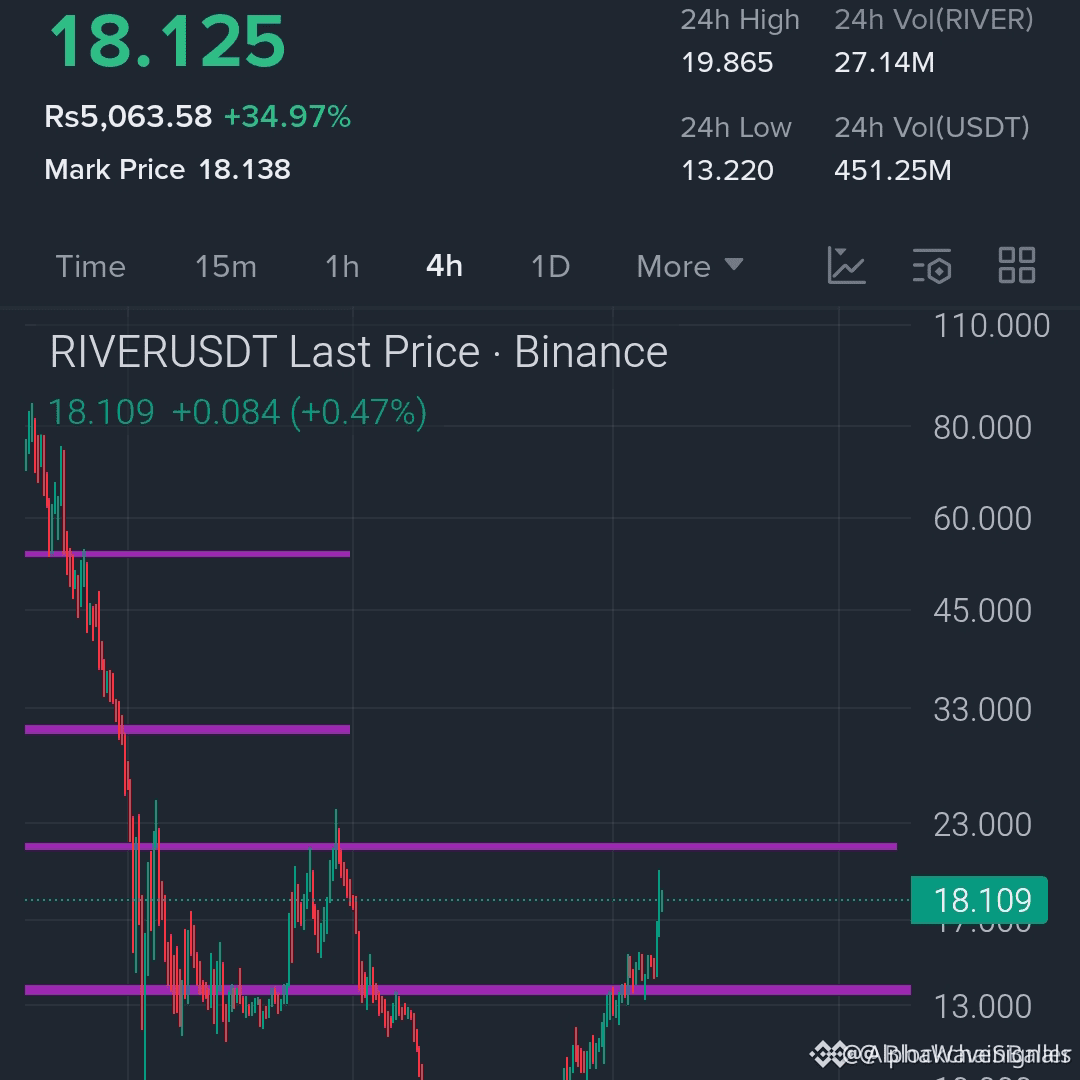Screen dimensions: 1080x1080
Task: Click the 13.000 price axis label
Action: [982, 1006]
